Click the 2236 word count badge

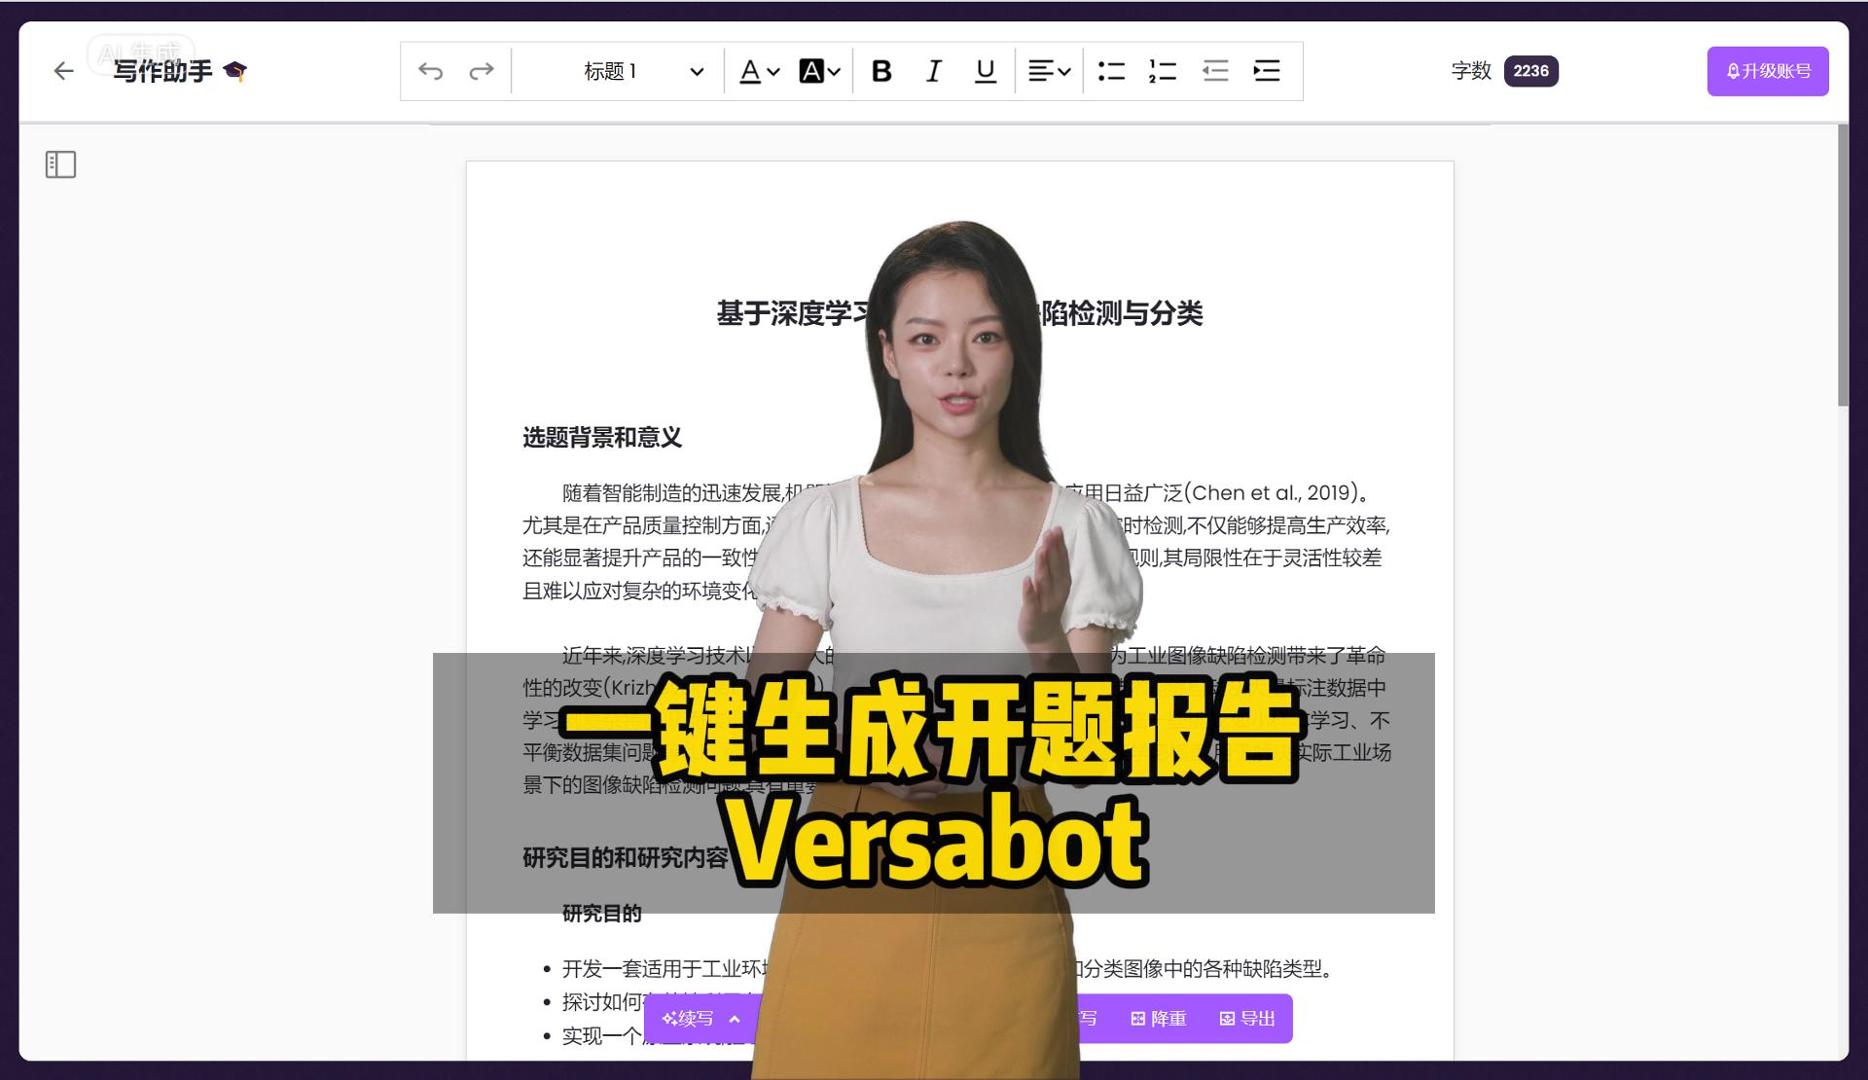(1530, 71)
